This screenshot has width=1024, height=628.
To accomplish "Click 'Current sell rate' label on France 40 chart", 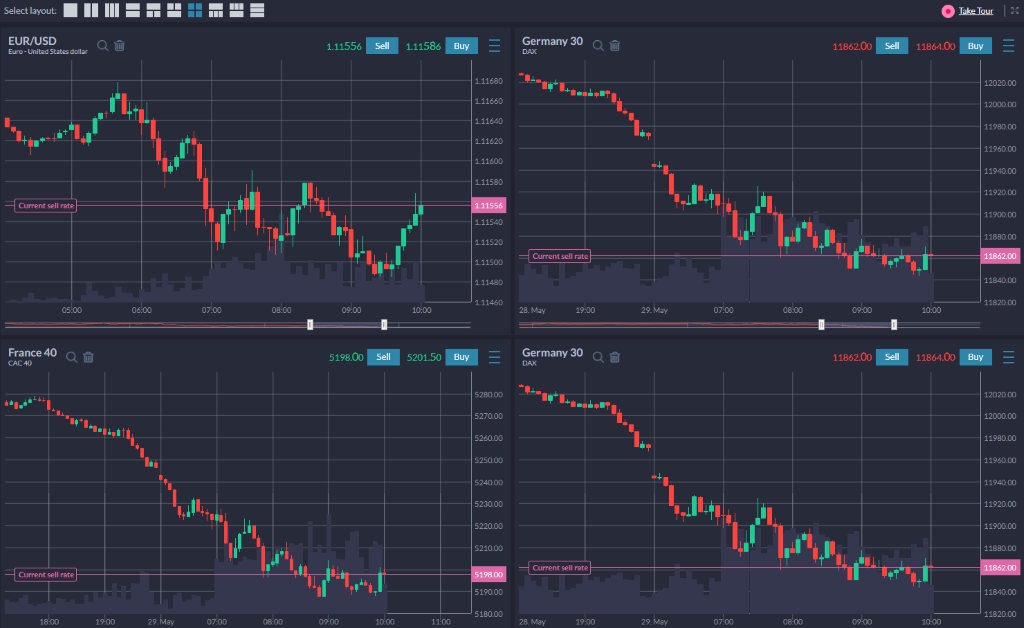I will point(46,574).
